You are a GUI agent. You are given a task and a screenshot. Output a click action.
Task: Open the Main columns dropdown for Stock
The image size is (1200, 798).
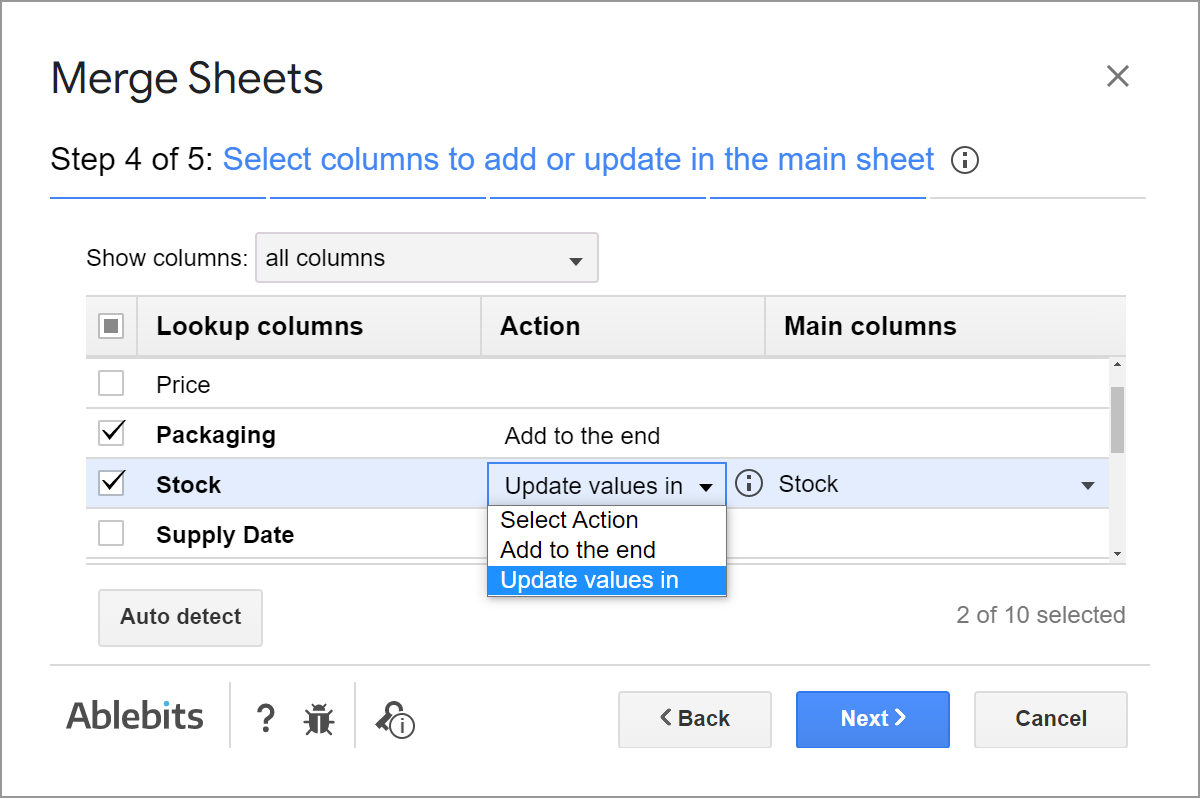pyautogui.click(x=1087, y=484)
